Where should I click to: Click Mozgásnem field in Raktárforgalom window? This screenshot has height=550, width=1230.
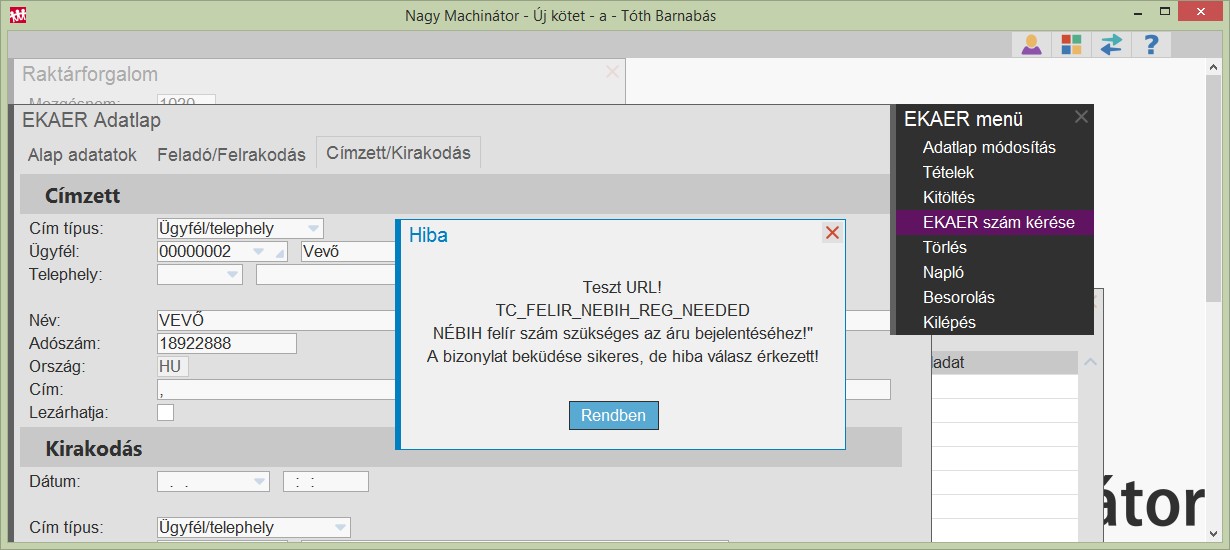186,100
